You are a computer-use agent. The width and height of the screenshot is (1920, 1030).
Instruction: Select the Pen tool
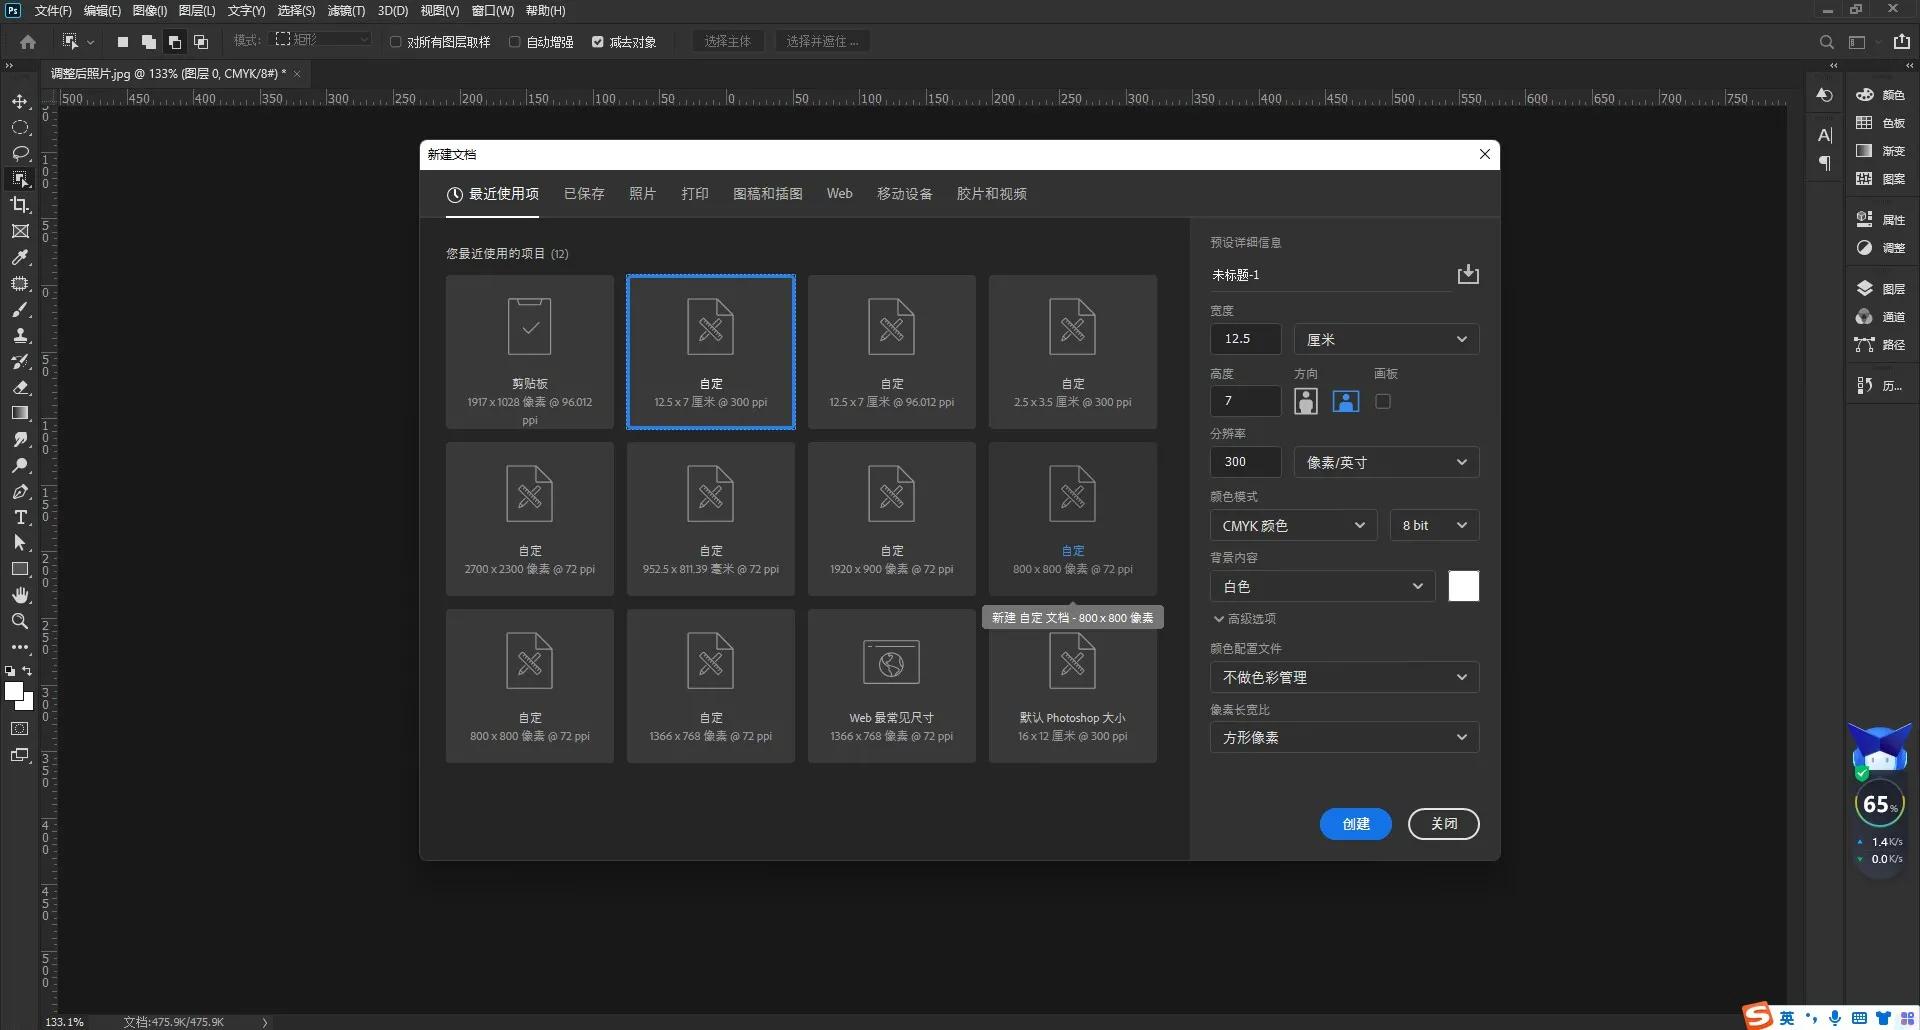[20, 492]
